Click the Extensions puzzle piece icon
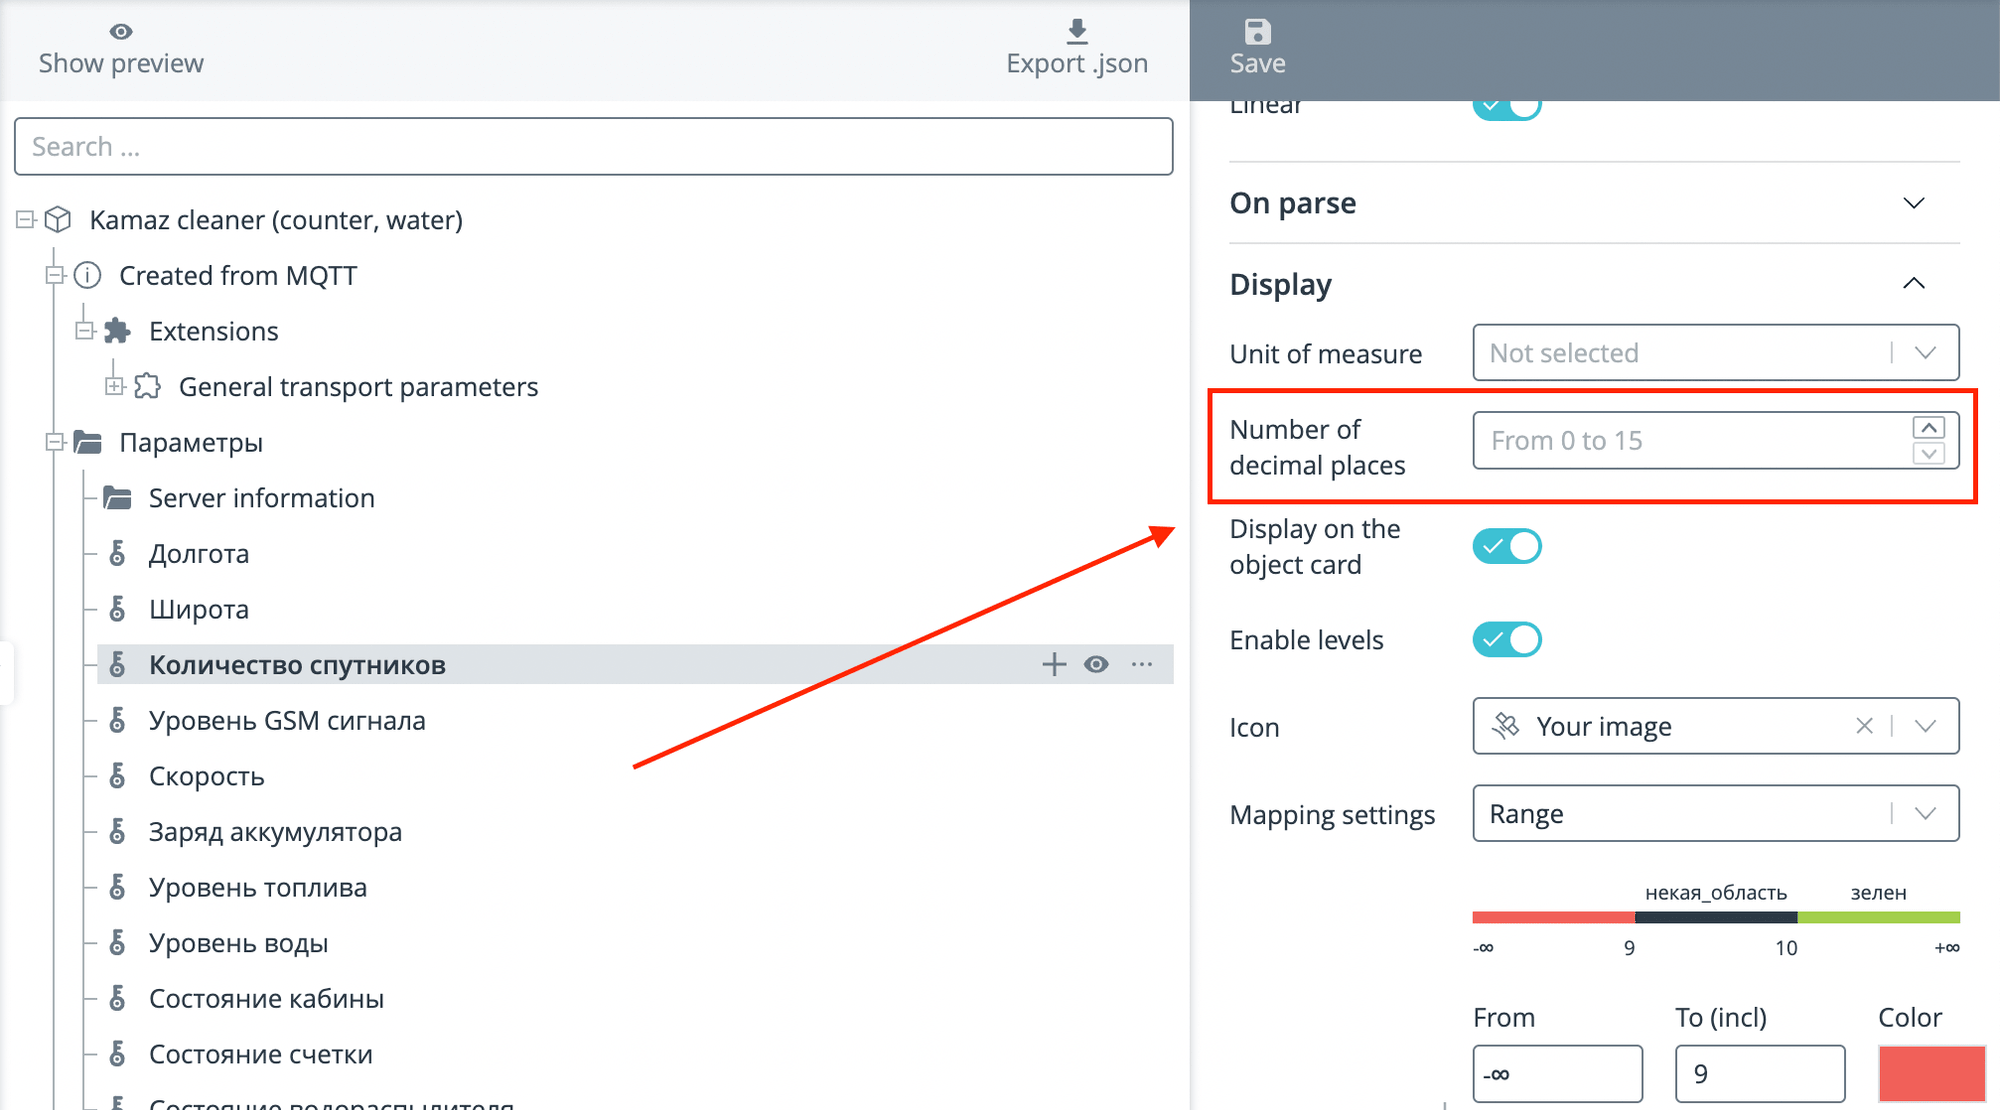Image resolution: width=2000 pixels, height=1110 pixels. click(118, 331)
